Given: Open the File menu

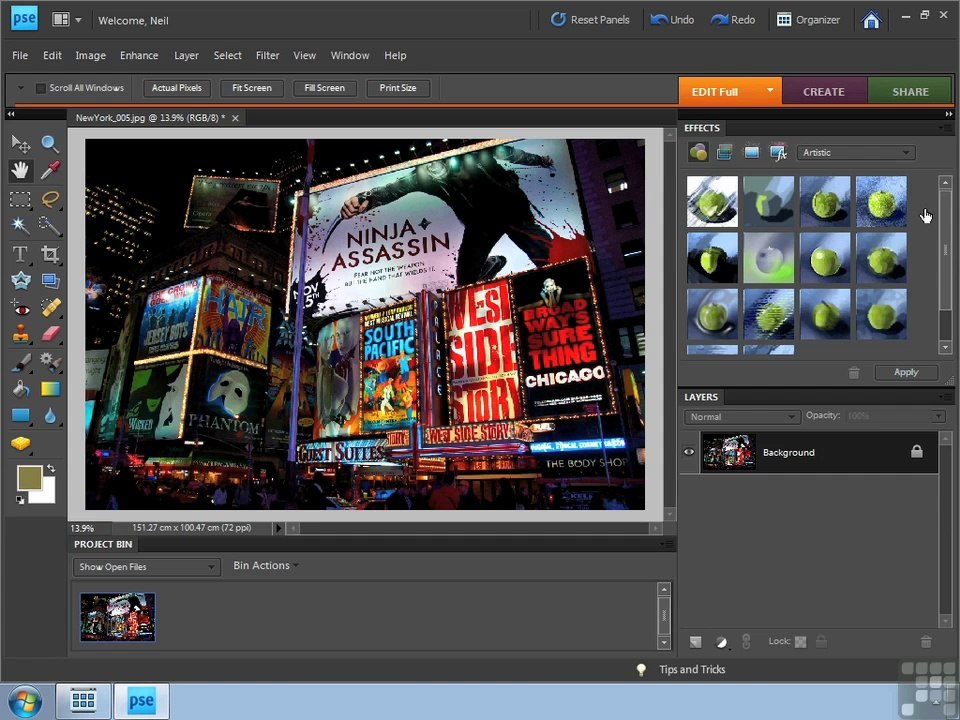Looking at the screenshot, I should [x=20, y=56].
